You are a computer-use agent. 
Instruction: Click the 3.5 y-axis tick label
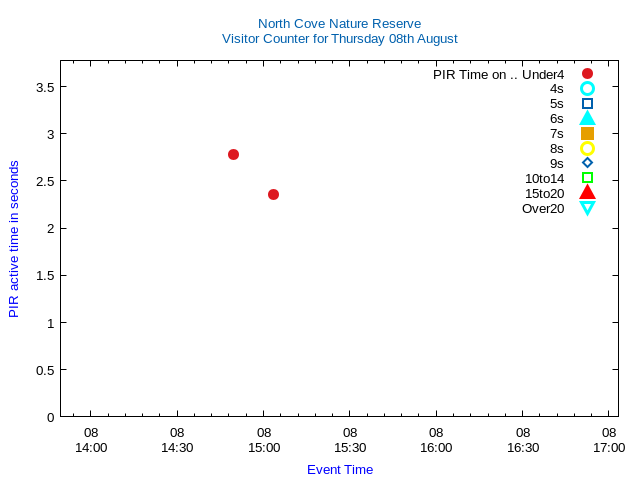(x=45, y=87)
